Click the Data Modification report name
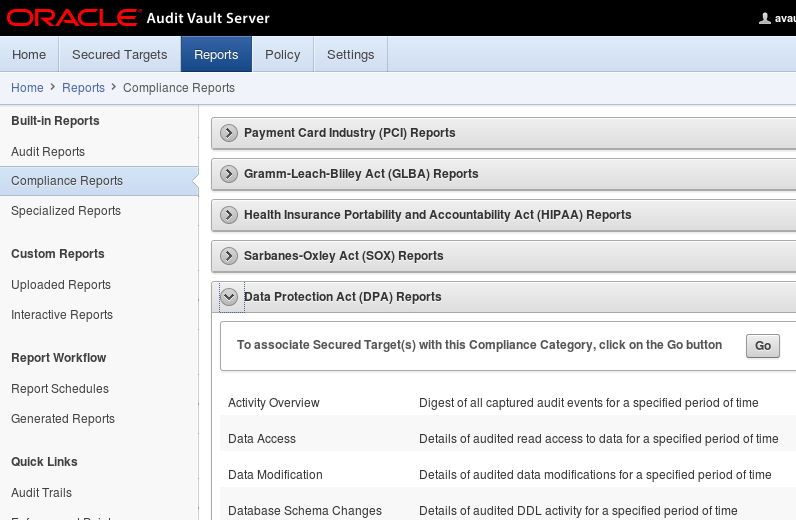The height and width of the screenshot is (520, 796). coord(275,475)
